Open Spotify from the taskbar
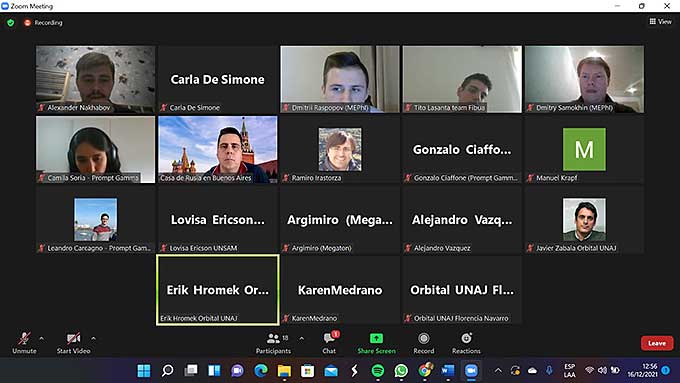680x383 pixels. coord(378,370)
